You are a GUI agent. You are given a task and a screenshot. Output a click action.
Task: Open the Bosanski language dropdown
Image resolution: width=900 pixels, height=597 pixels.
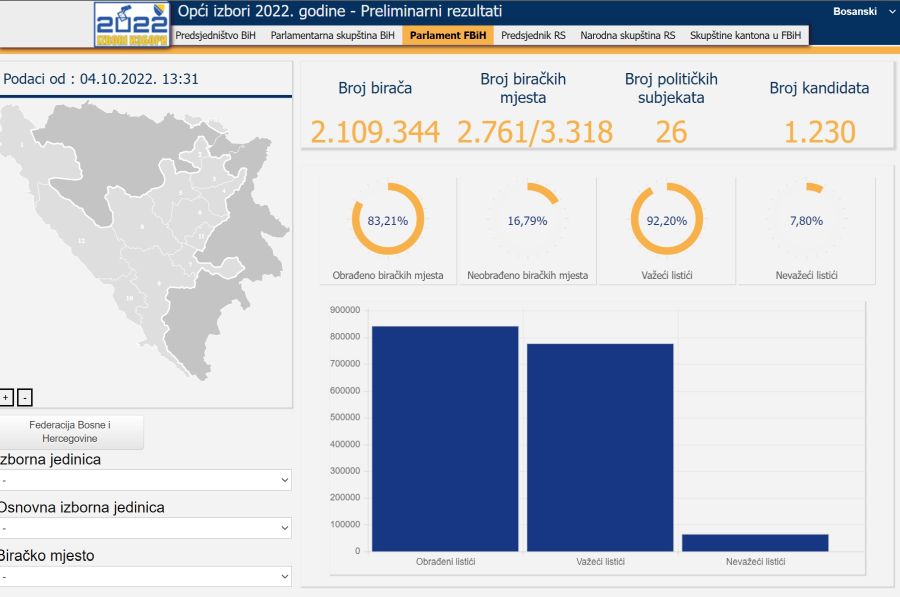(862, 11)
